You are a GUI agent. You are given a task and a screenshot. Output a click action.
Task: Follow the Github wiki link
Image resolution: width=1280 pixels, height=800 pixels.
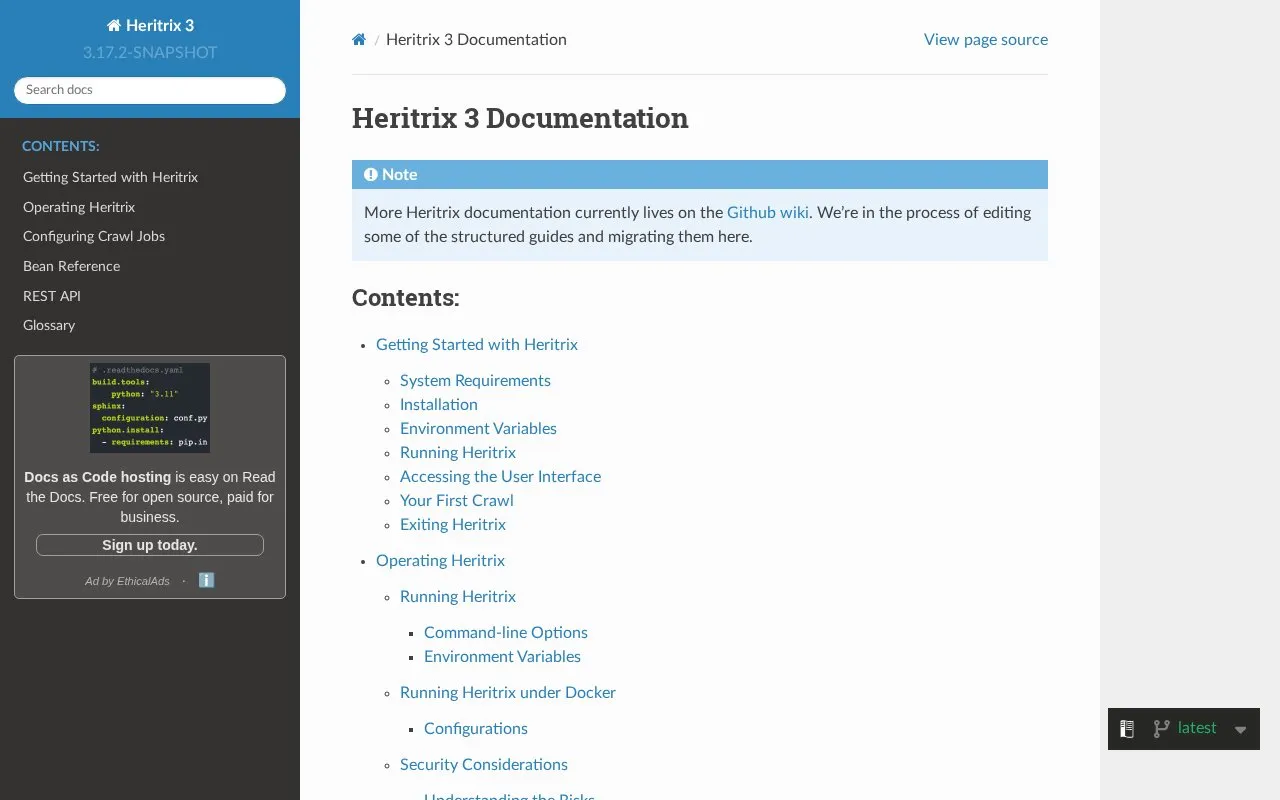[768, 212]
